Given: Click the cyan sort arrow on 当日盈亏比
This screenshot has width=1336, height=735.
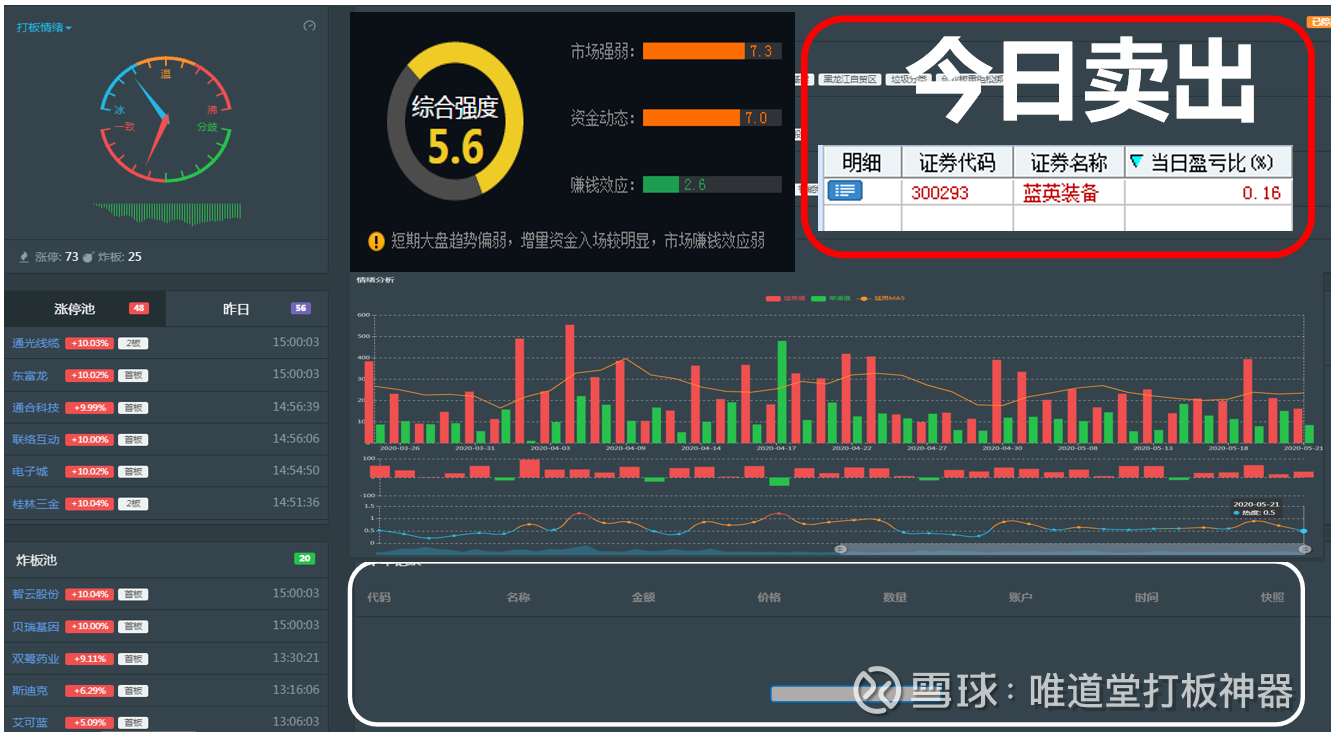Looking at the screenshot, I should pos(1136,161).
